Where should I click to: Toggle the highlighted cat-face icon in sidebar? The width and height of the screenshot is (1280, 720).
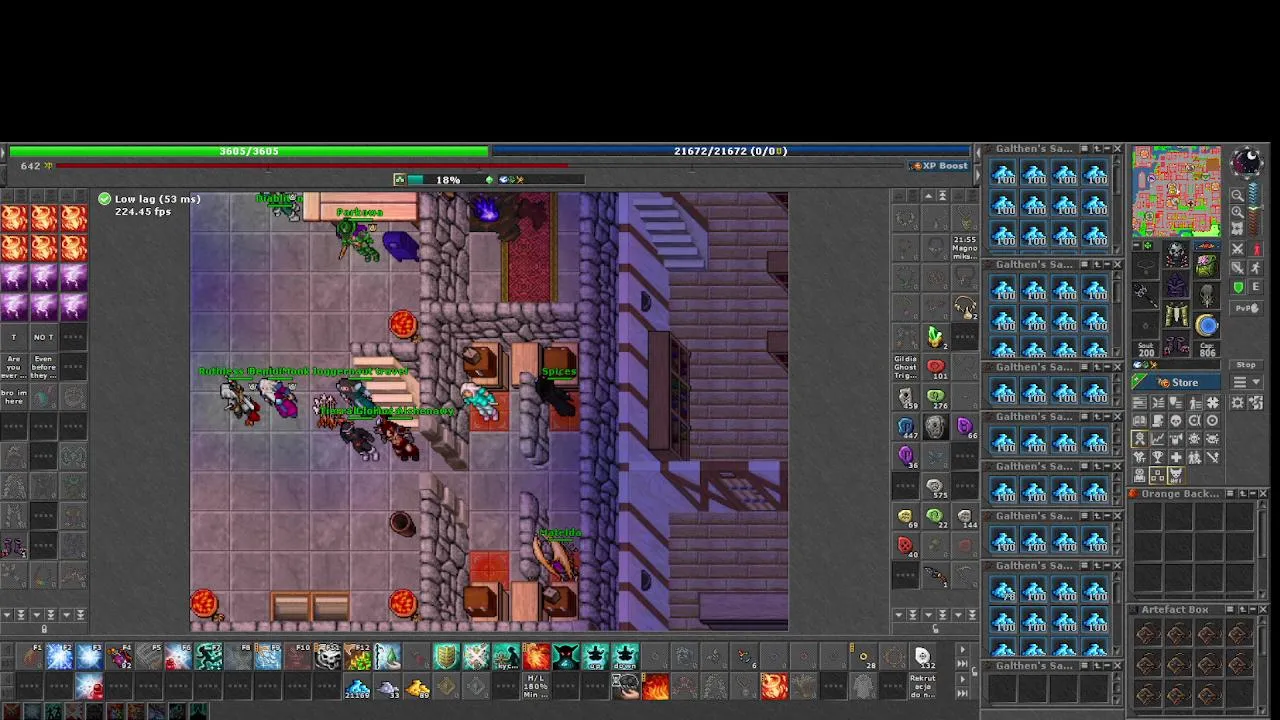pos(1176,474)
